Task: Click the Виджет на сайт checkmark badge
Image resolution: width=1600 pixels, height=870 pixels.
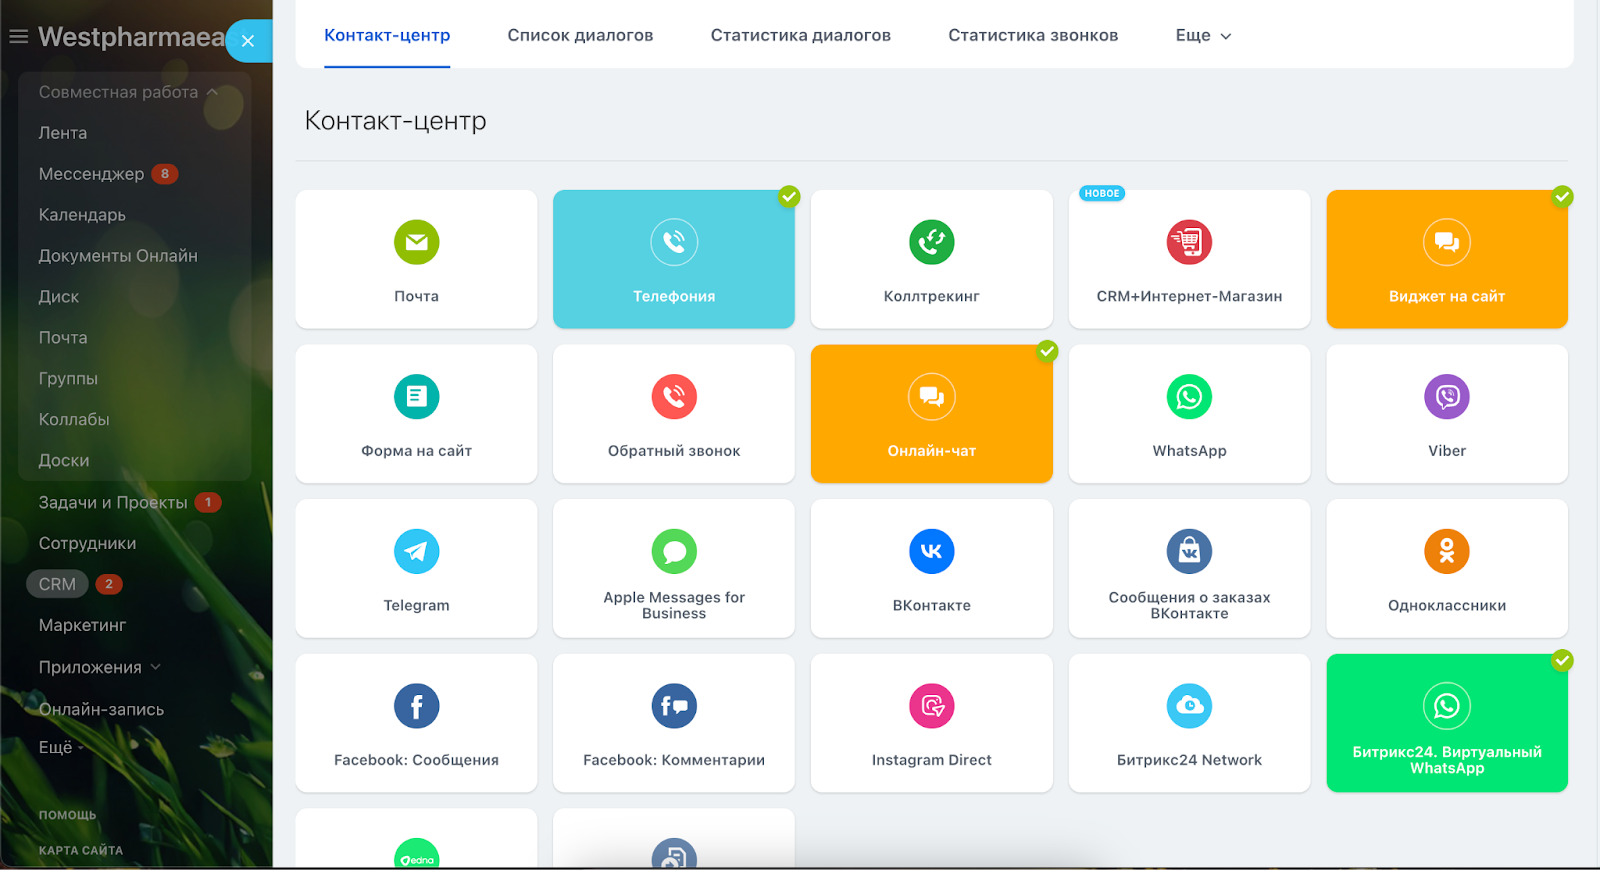Action: click(x=1562, y=196)
